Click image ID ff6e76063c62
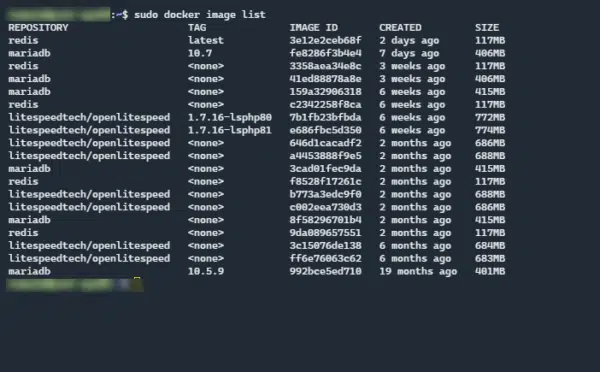The width and height of the screenshot is (600, 372). point(325,258)
